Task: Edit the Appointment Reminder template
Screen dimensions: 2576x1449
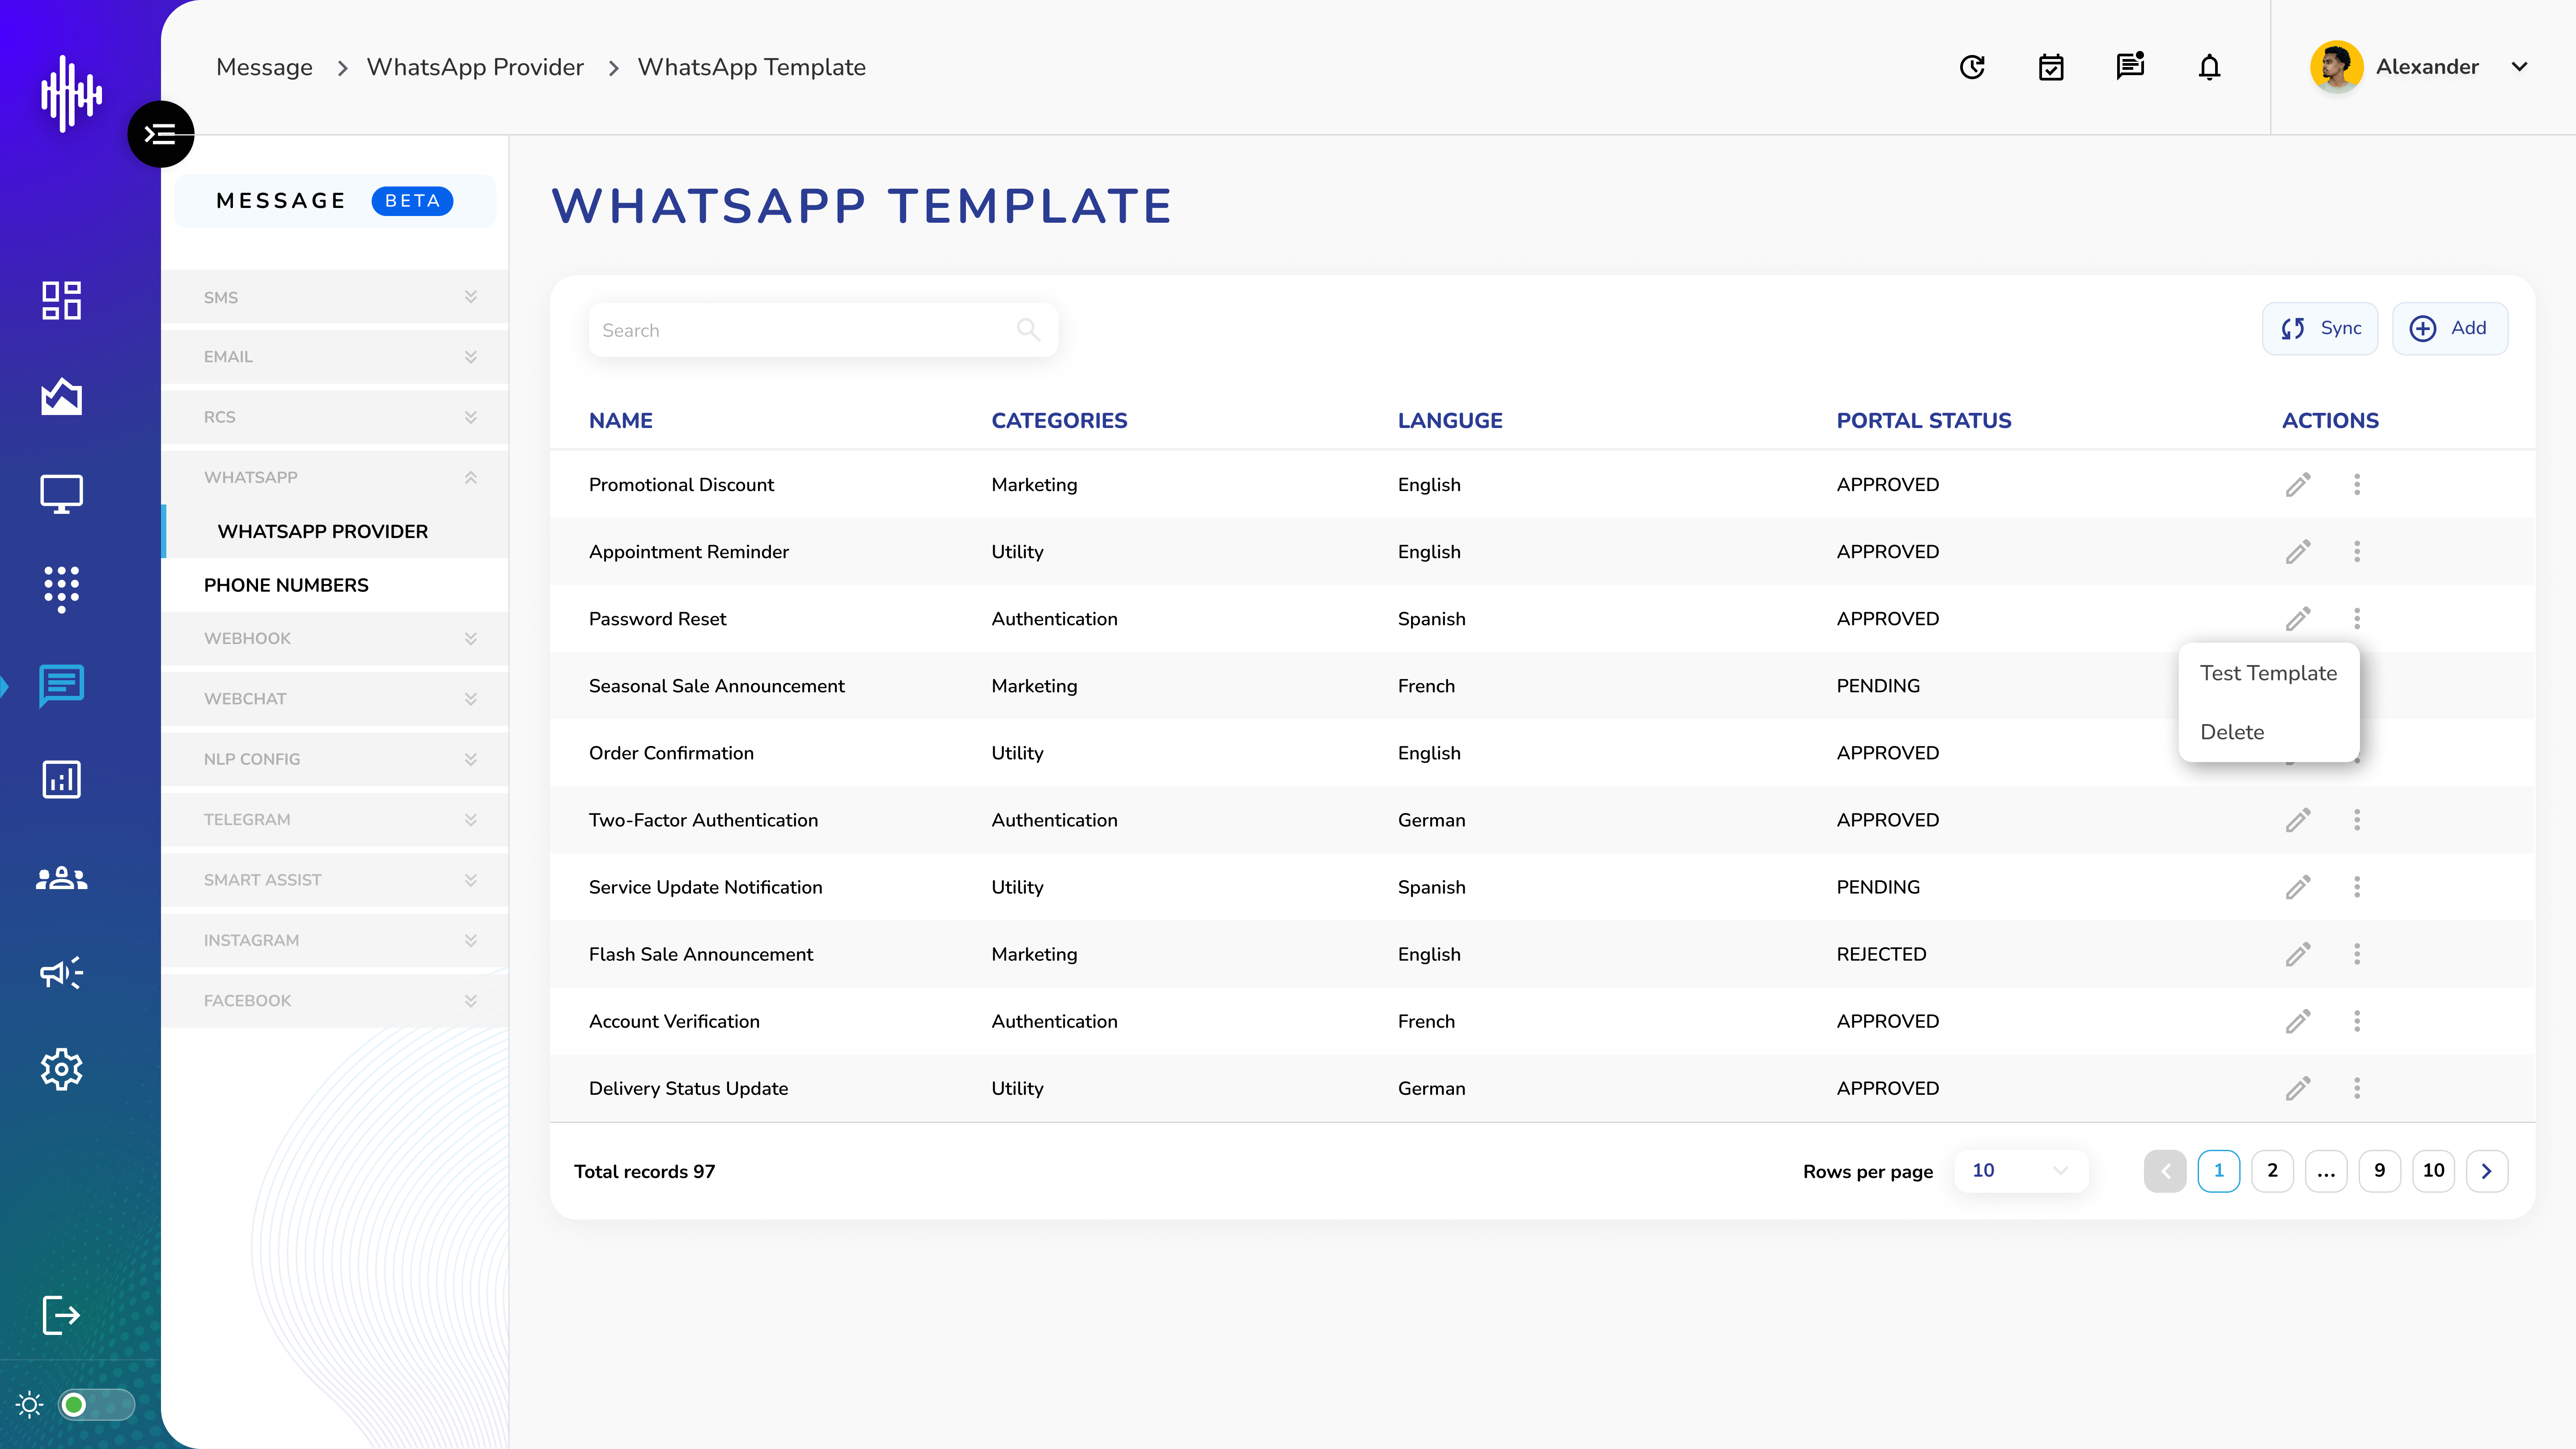Action: point(2298,552)
